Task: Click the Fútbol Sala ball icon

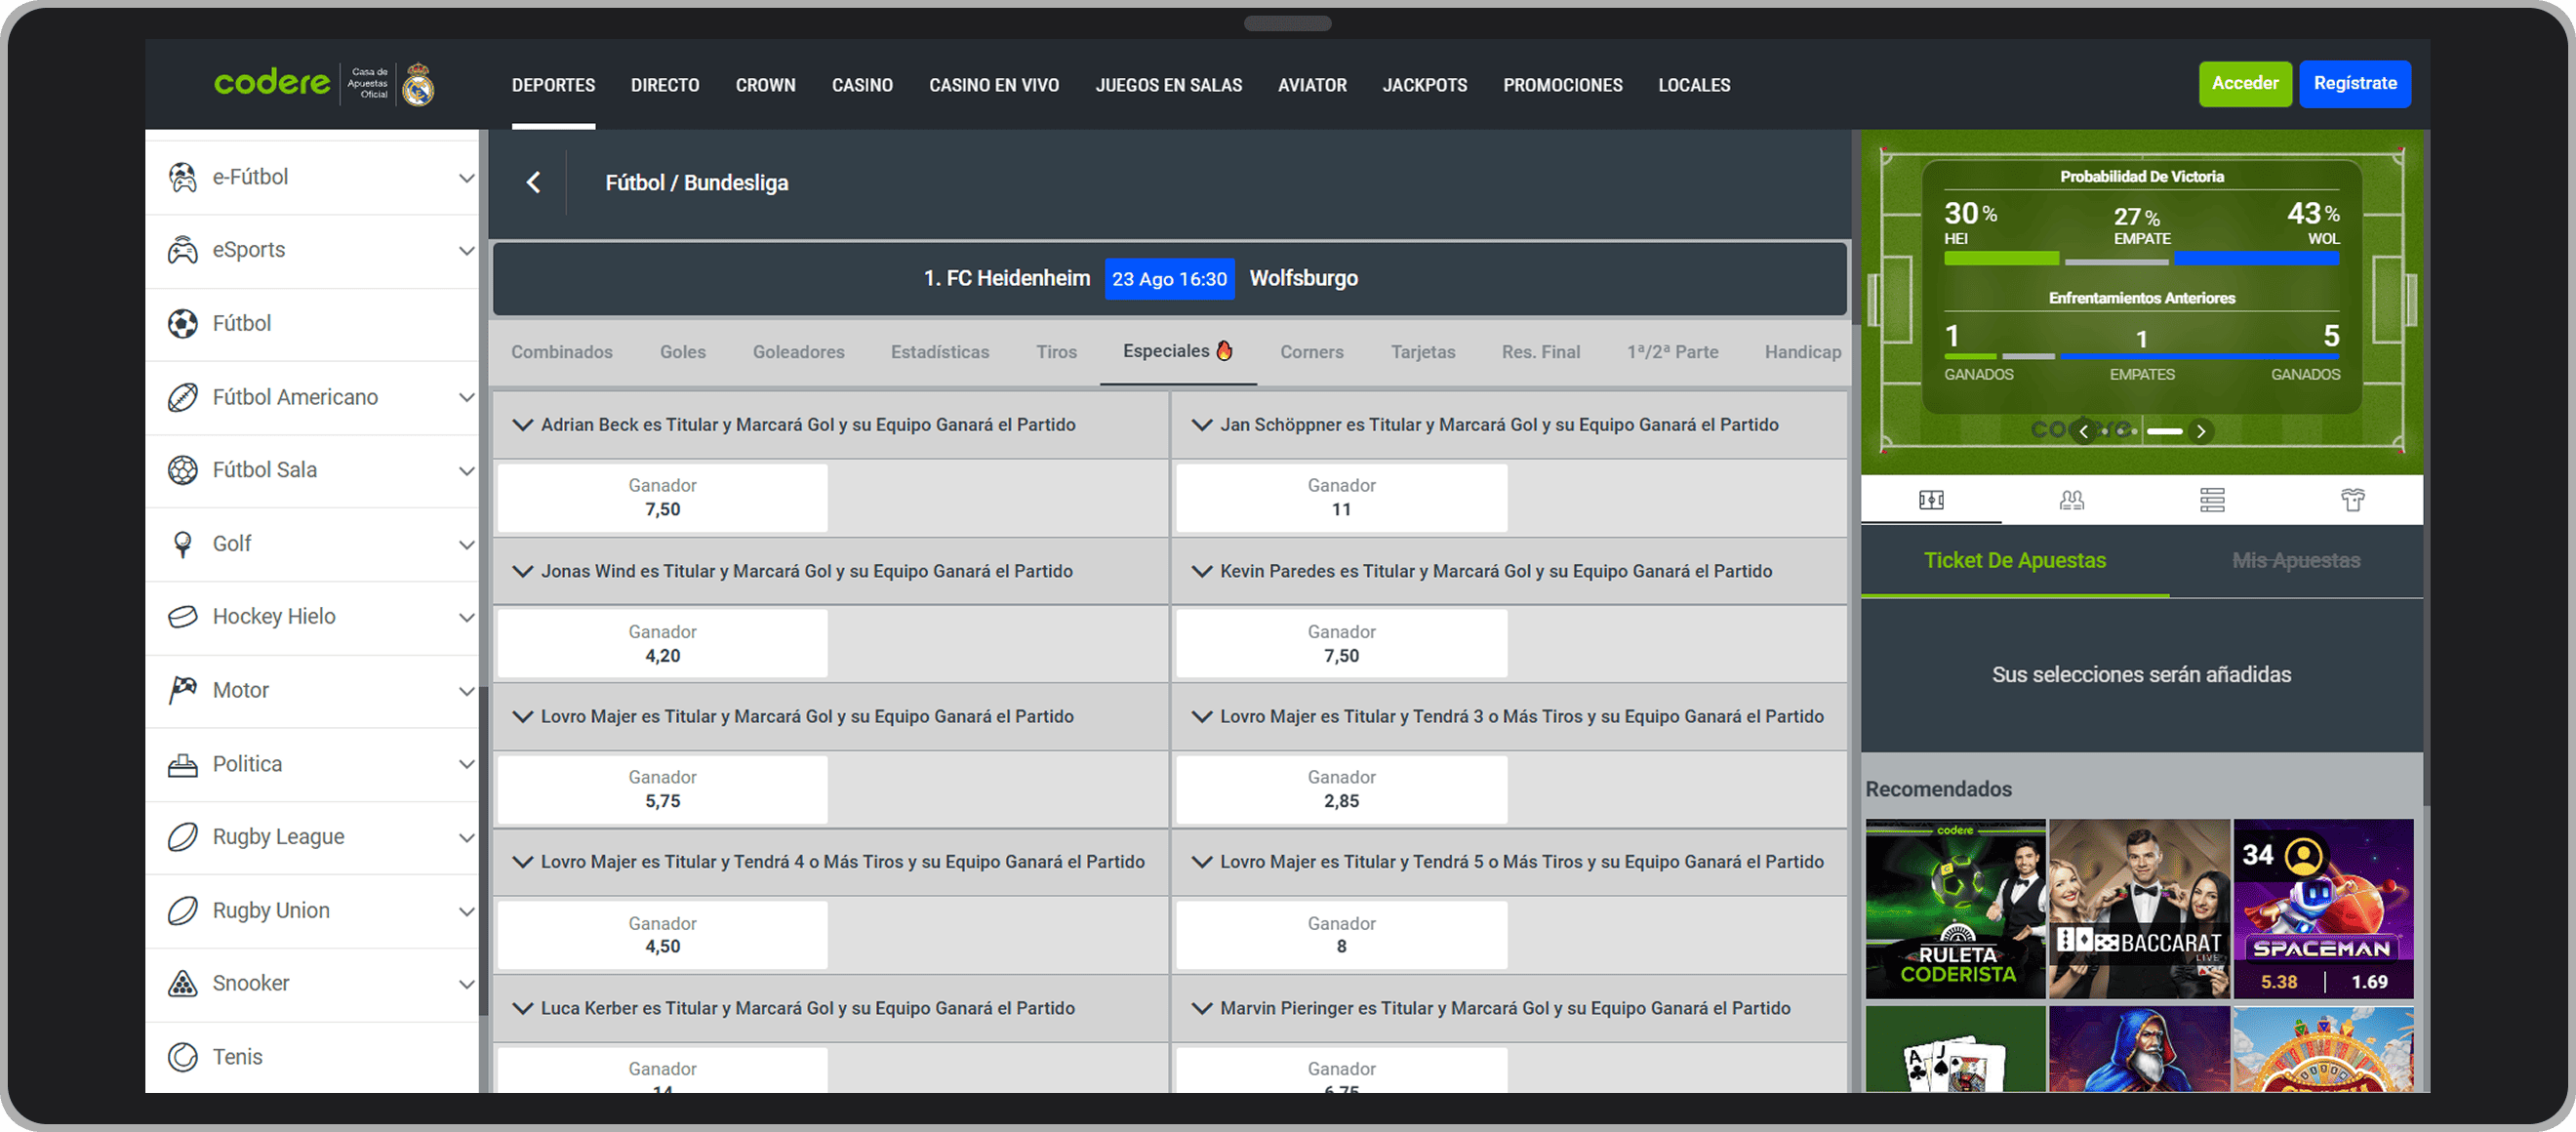Action: click(182, 470)
